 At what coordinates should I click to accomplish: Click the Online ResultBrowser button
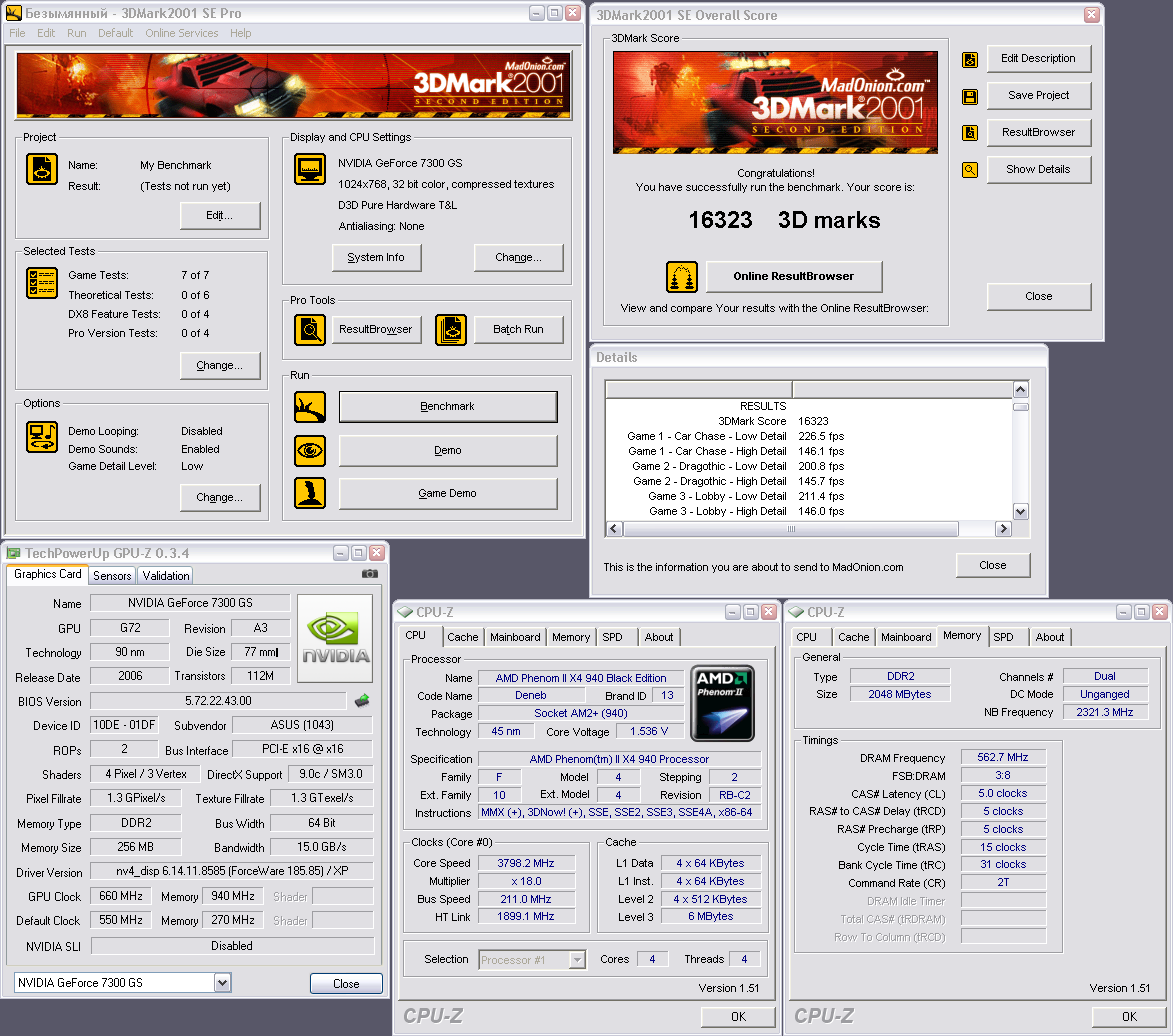point(794,276)
